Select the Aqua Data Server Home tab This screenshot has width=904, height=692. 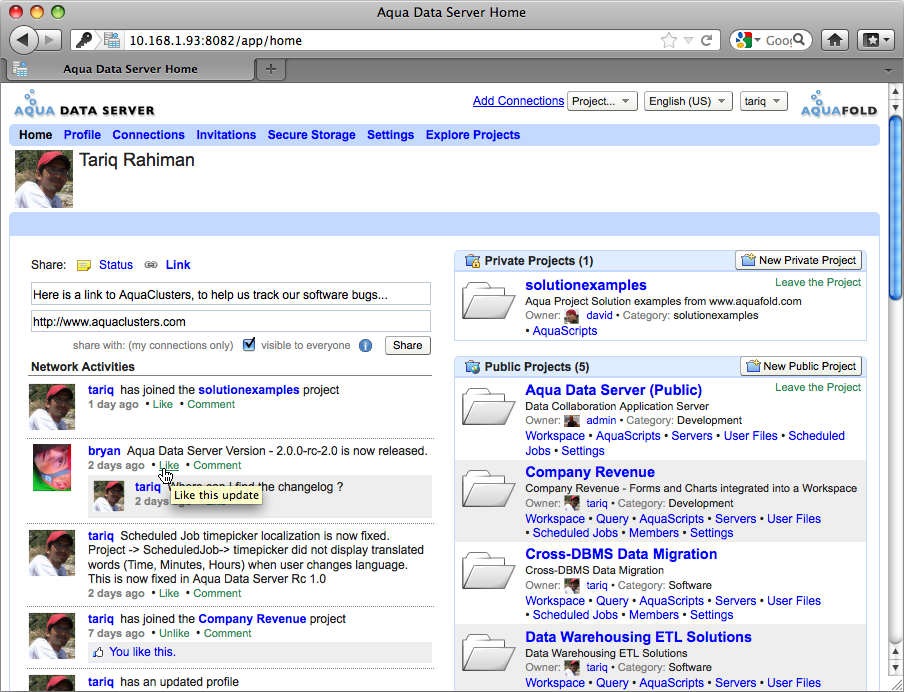130,69
